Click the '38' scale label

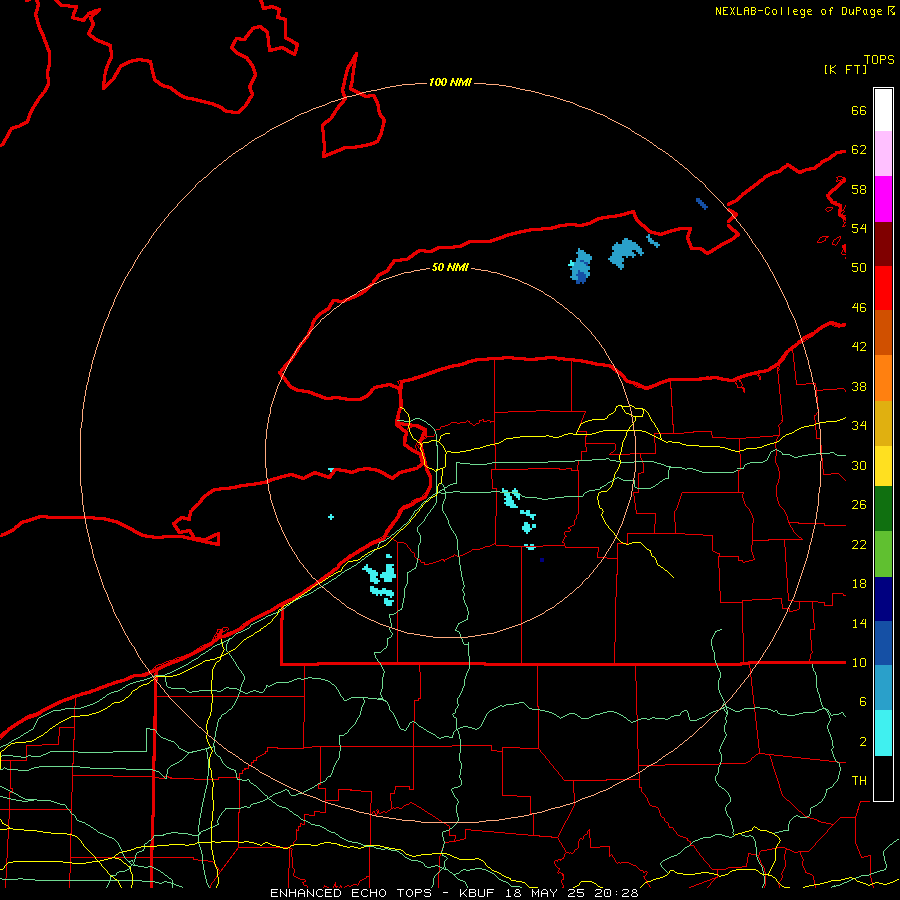859,387
